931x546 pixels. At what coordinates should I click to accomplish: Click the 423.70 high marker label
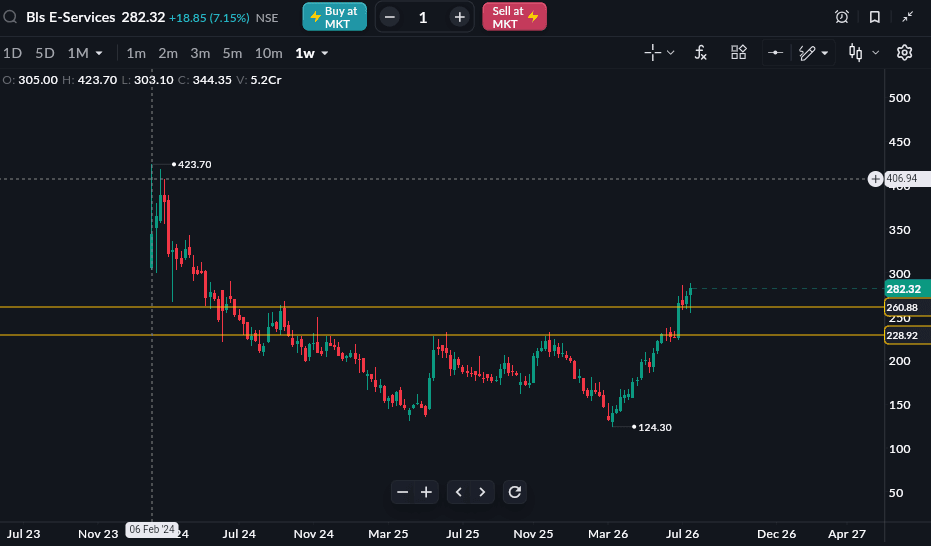[x=194, y=164]
